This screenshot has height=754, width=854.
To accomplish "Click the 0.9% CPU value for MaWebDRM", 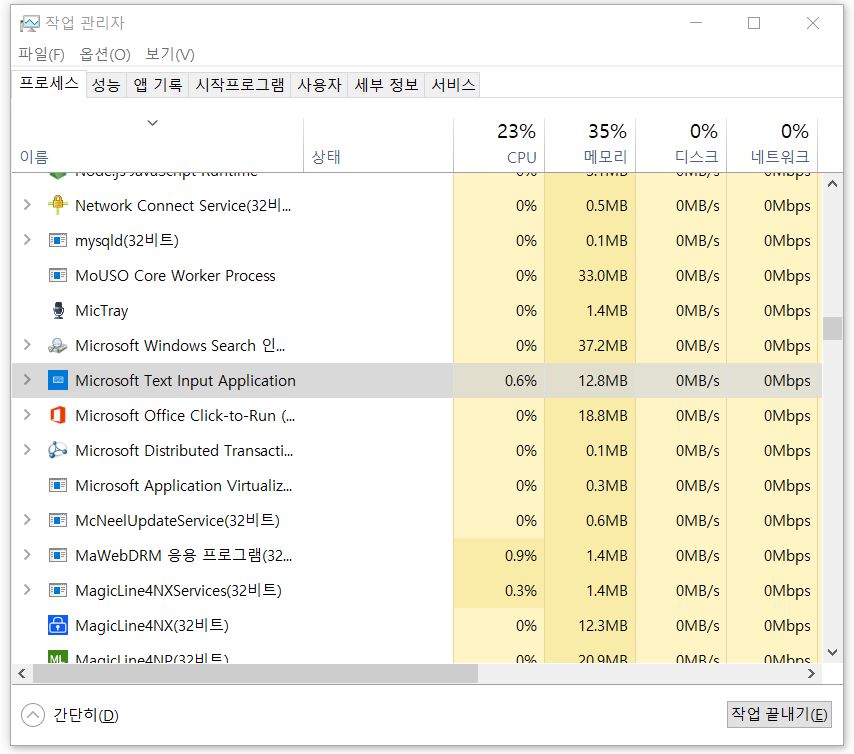I will [521, 556].
